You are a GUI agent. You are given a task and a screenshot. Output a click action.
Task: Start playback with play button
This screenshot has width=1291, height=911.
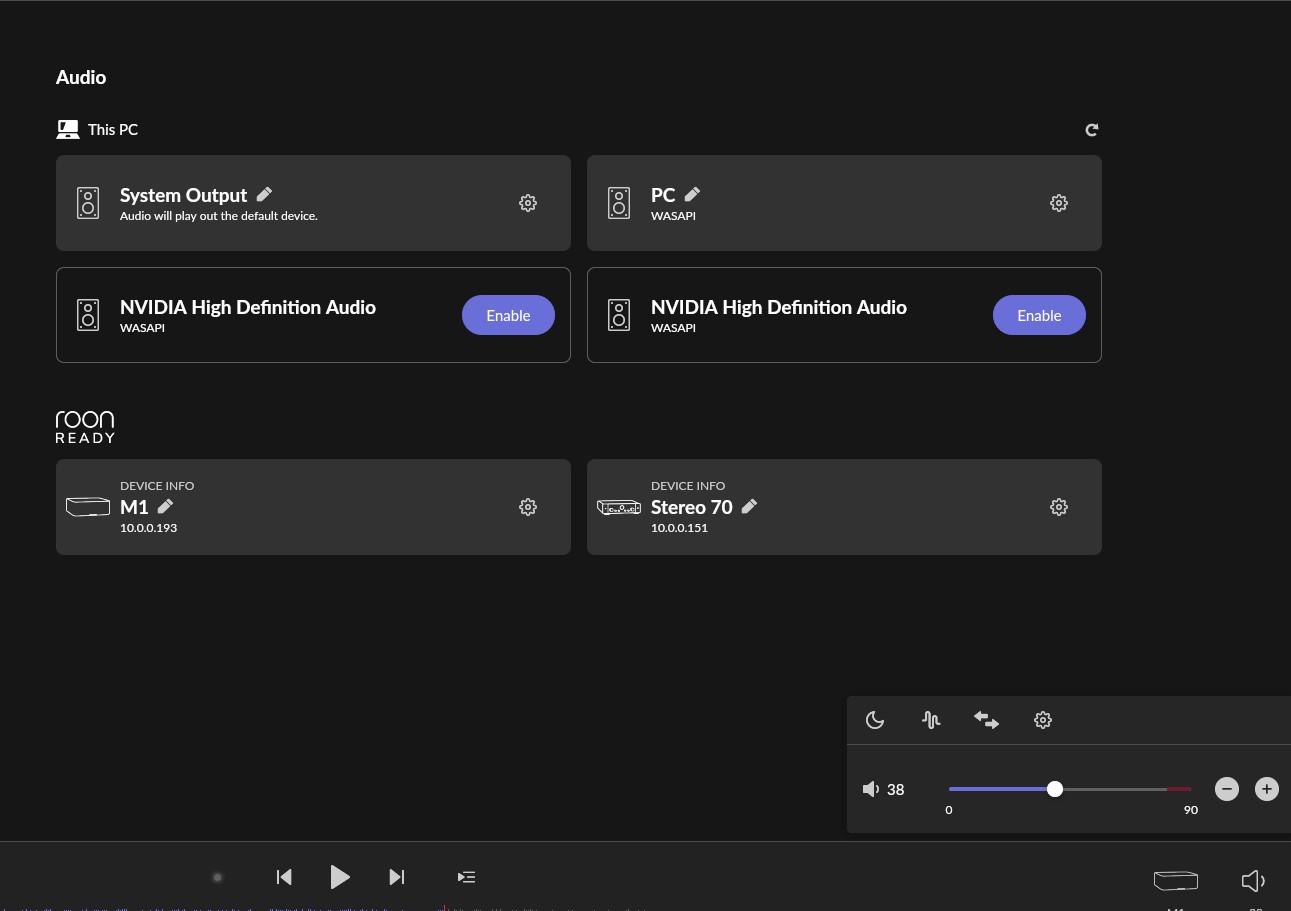coord(340,877)
